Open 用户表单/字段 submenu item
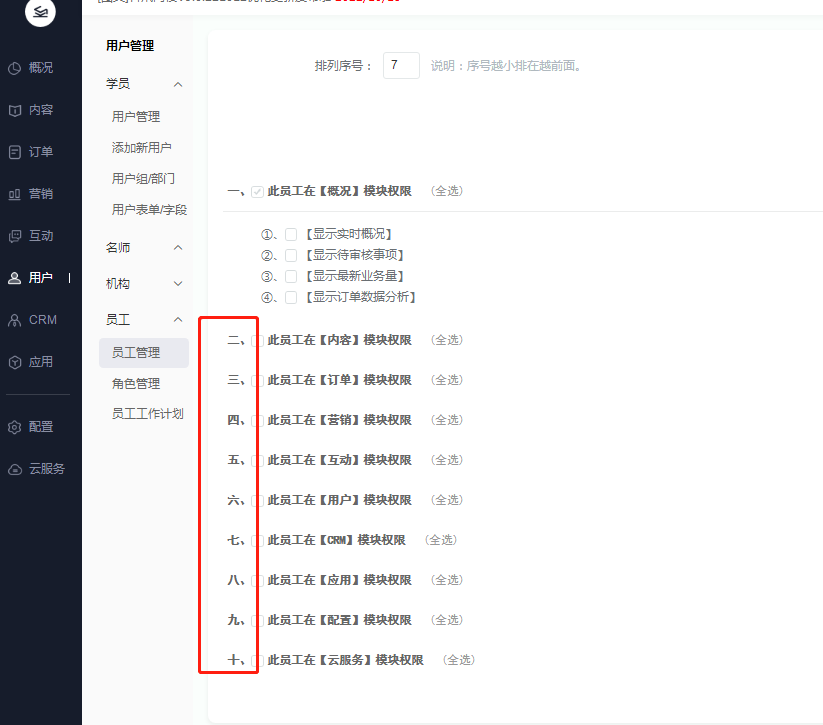The height and width of the screenshot is (725, 823). (x=150, y=209)
